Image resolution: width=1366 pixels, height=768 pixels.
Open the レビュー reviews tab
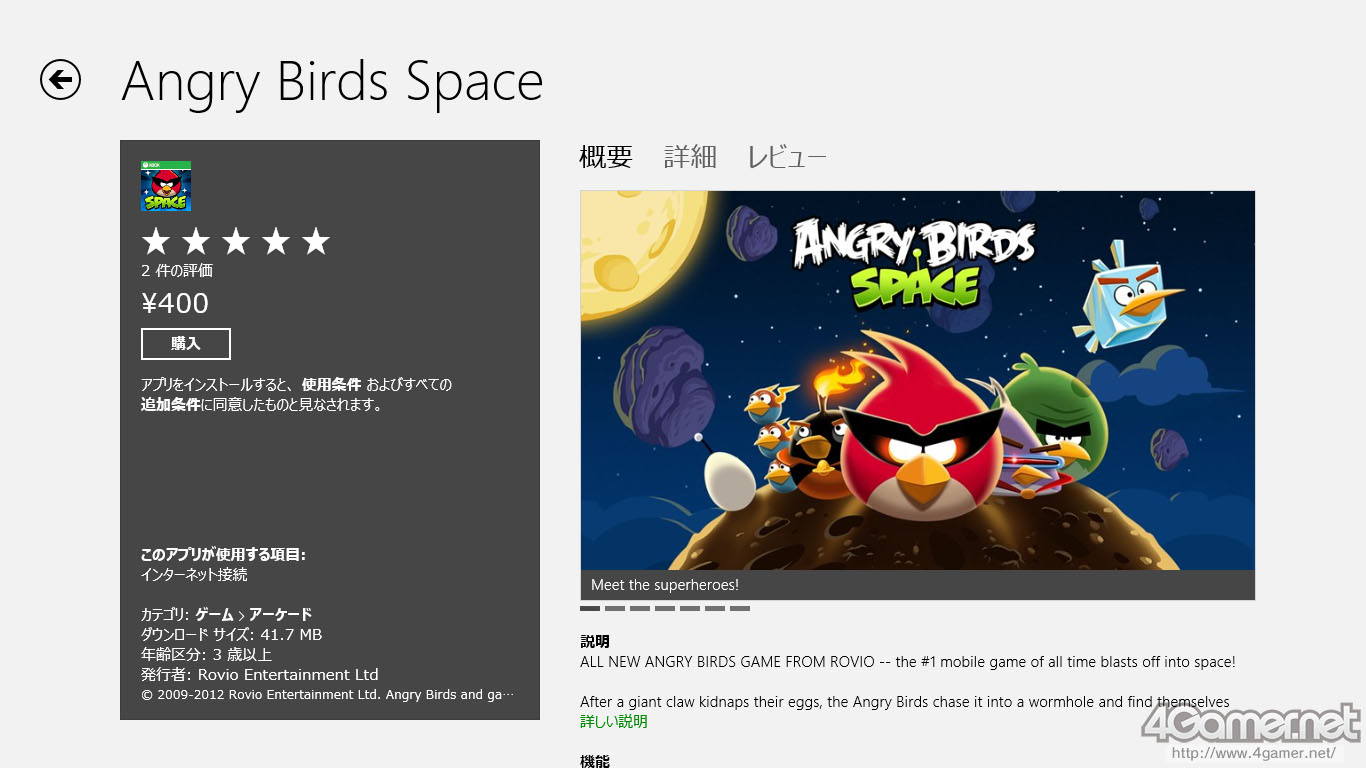(x=787, y=157)
